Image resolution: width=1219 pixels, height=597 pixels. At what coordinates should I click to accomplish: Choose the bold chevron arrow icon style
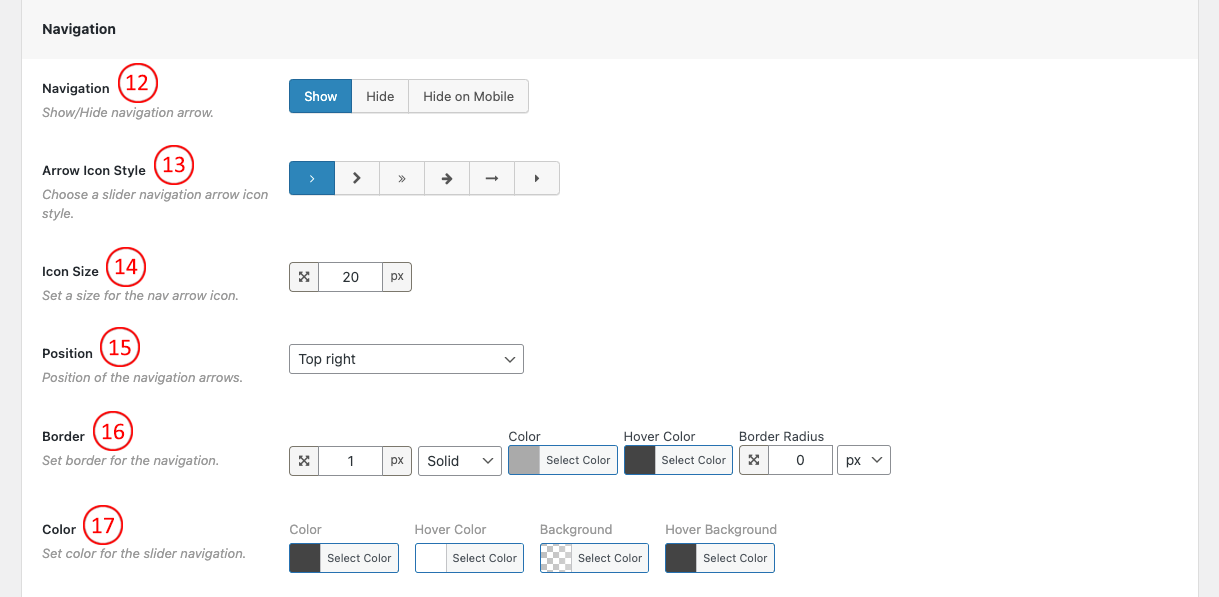click(357, 178)
